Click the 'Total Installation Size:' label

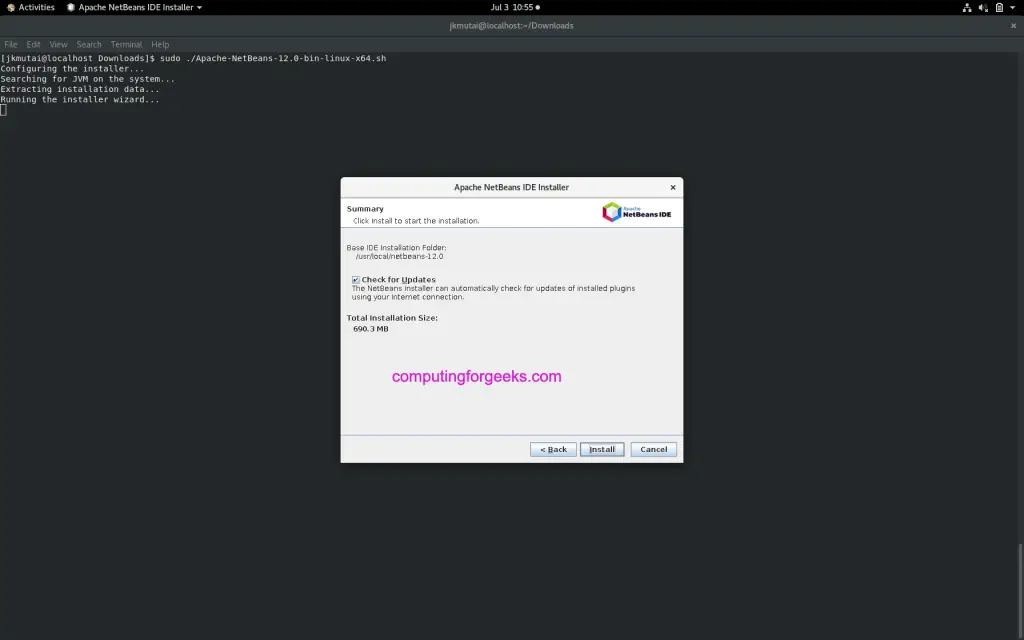(x=392, y=318)
